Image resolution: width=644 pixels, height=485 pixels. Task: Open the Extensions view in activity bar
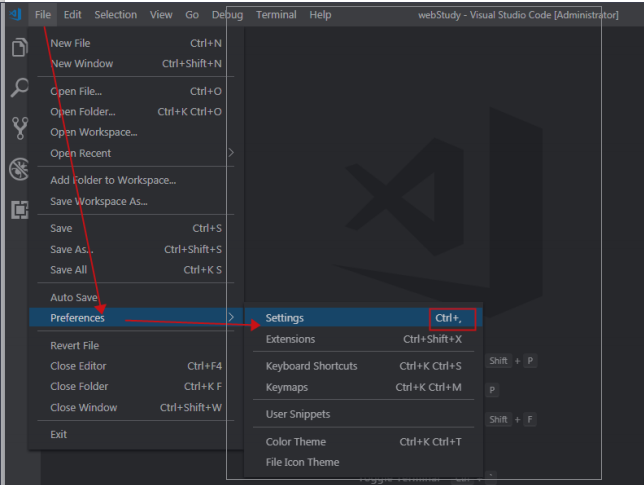click(x=20, y=209)
